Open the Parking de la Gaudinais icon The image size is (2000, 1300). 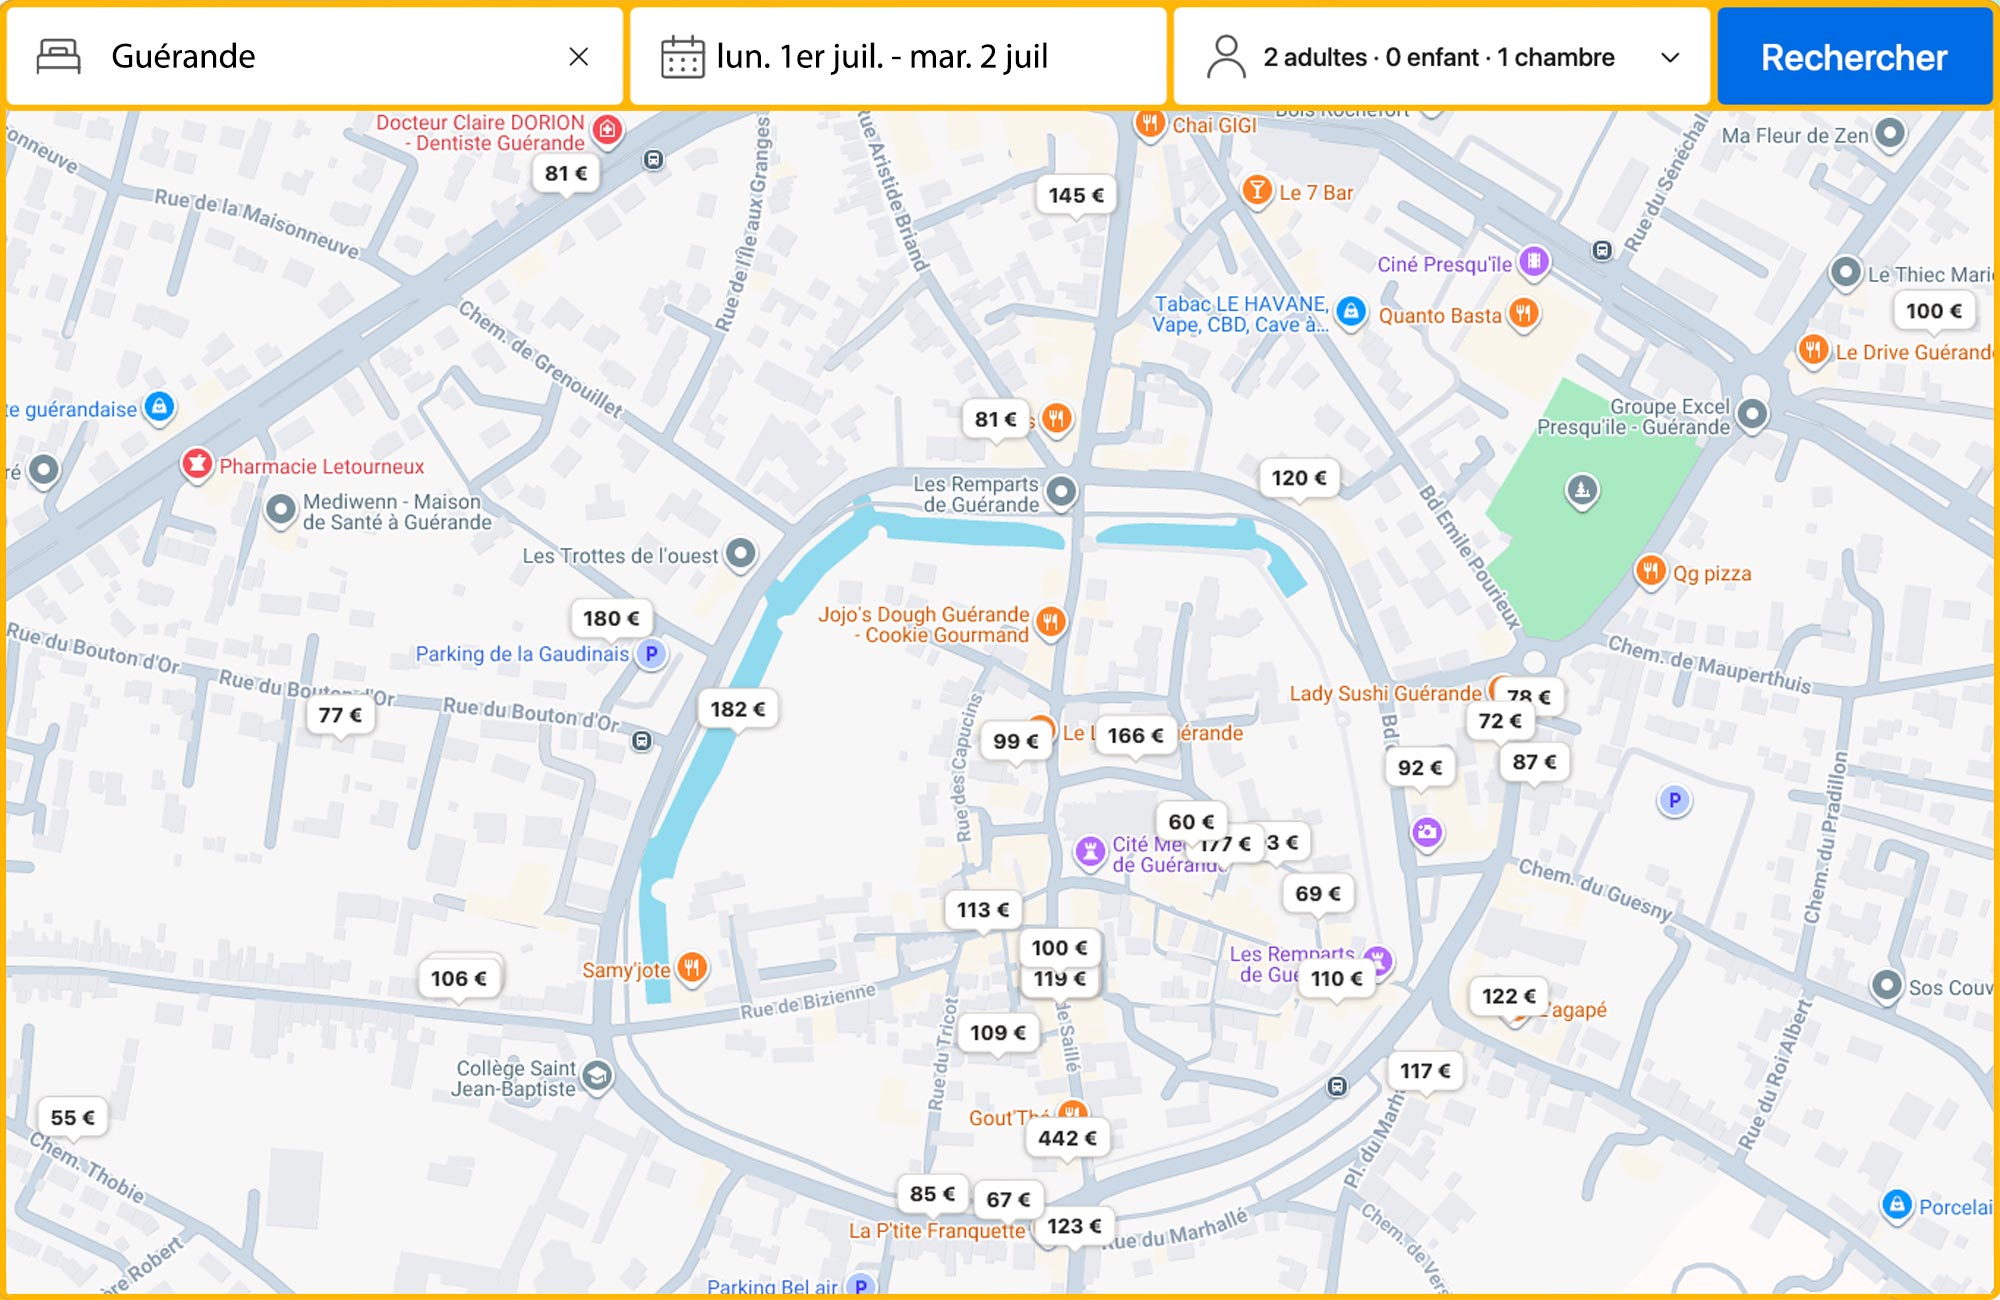tap(652, 654)
